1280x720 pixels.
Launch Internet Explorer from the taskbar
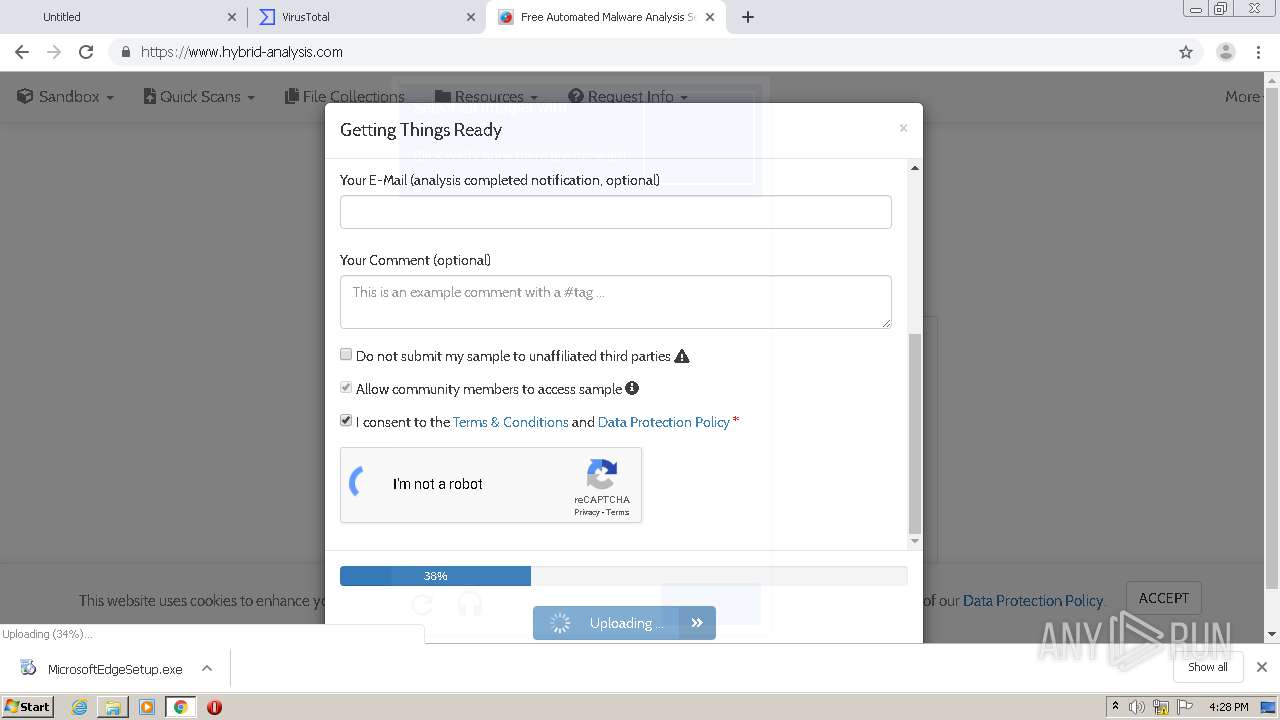[x=79, y=707]
